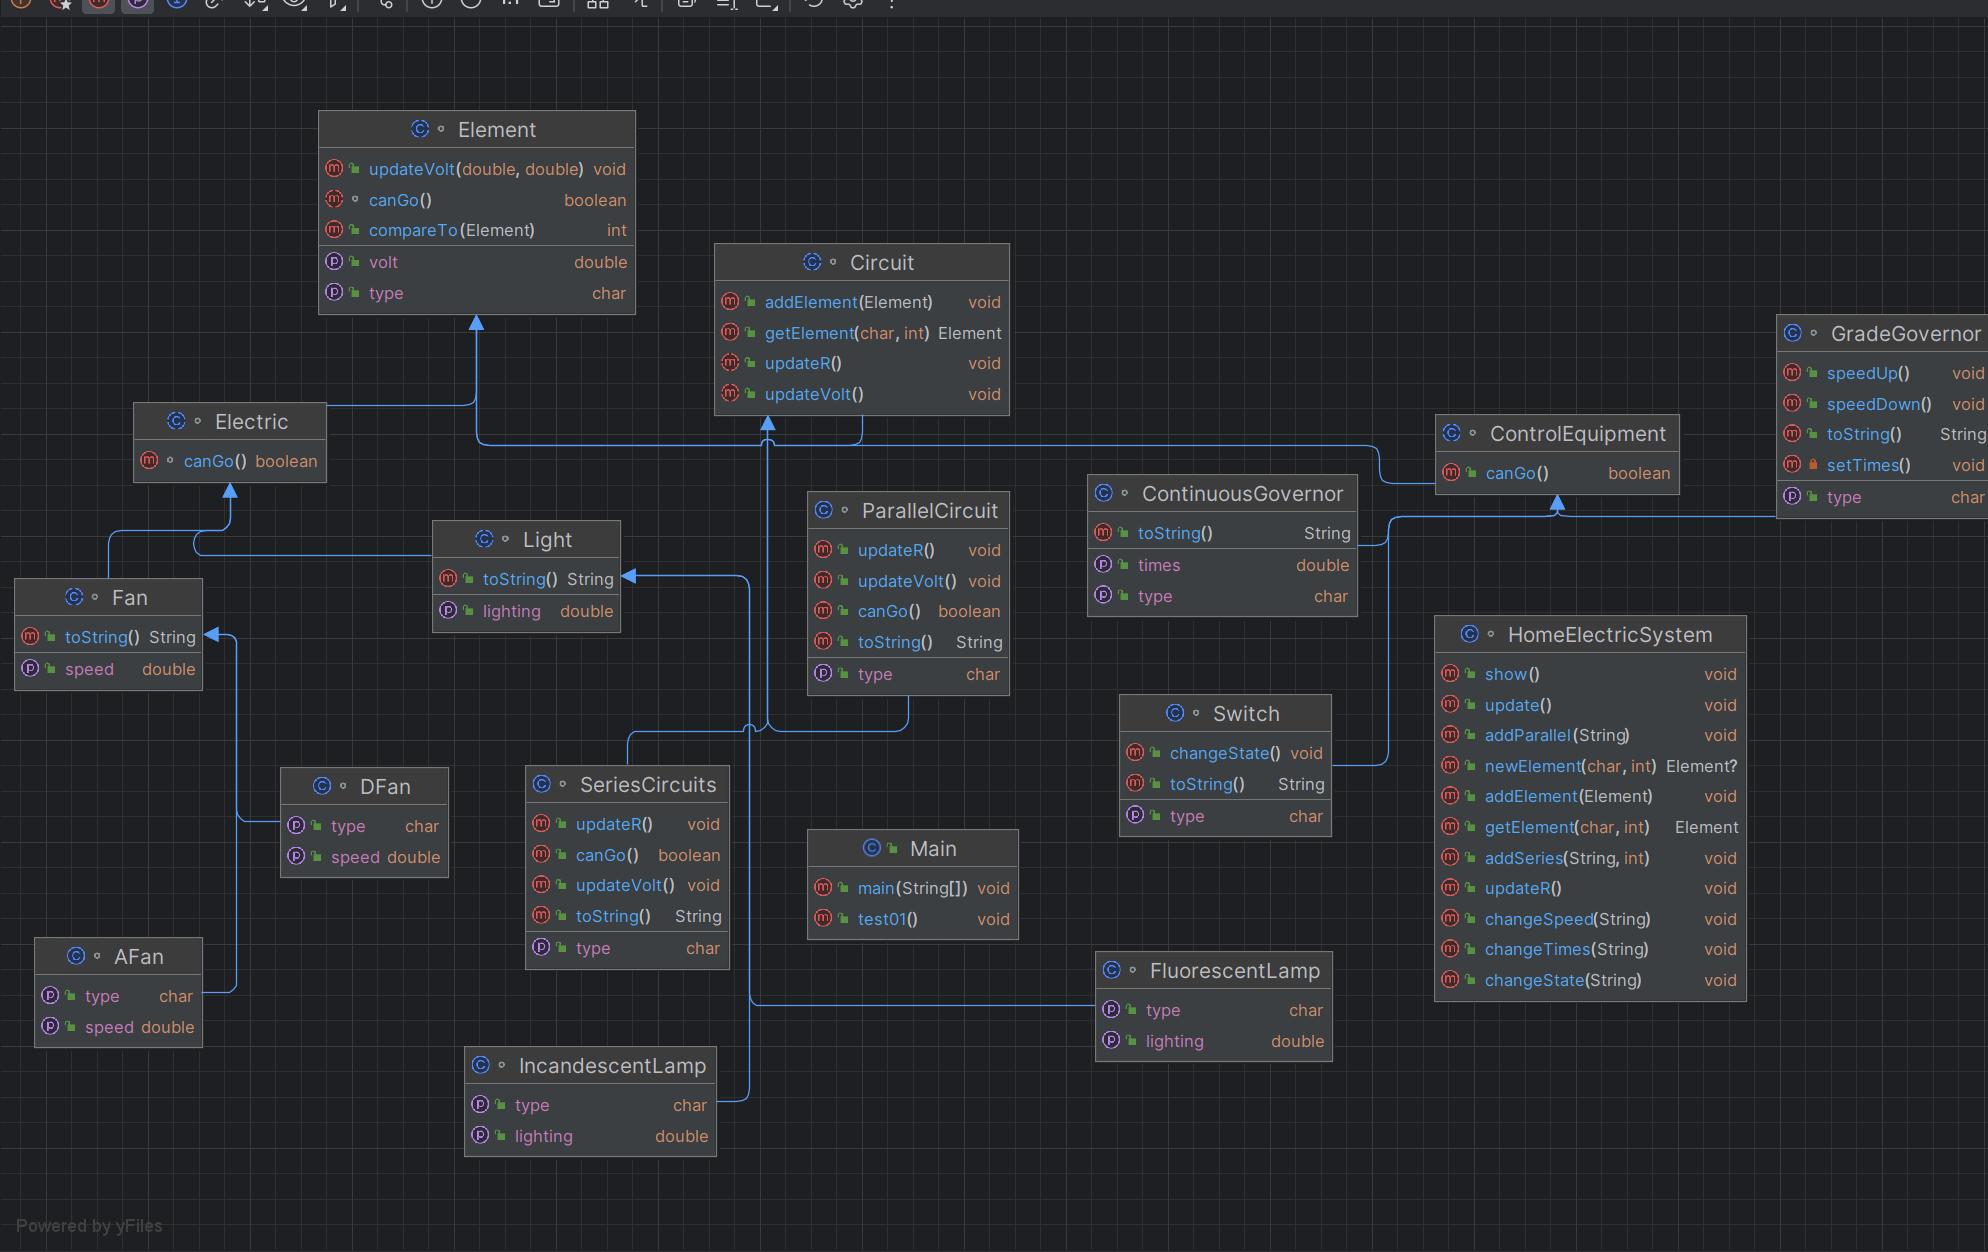
Task: Click the method icon beside show() in HomeElectricSystem
Action: (1450, 674)
